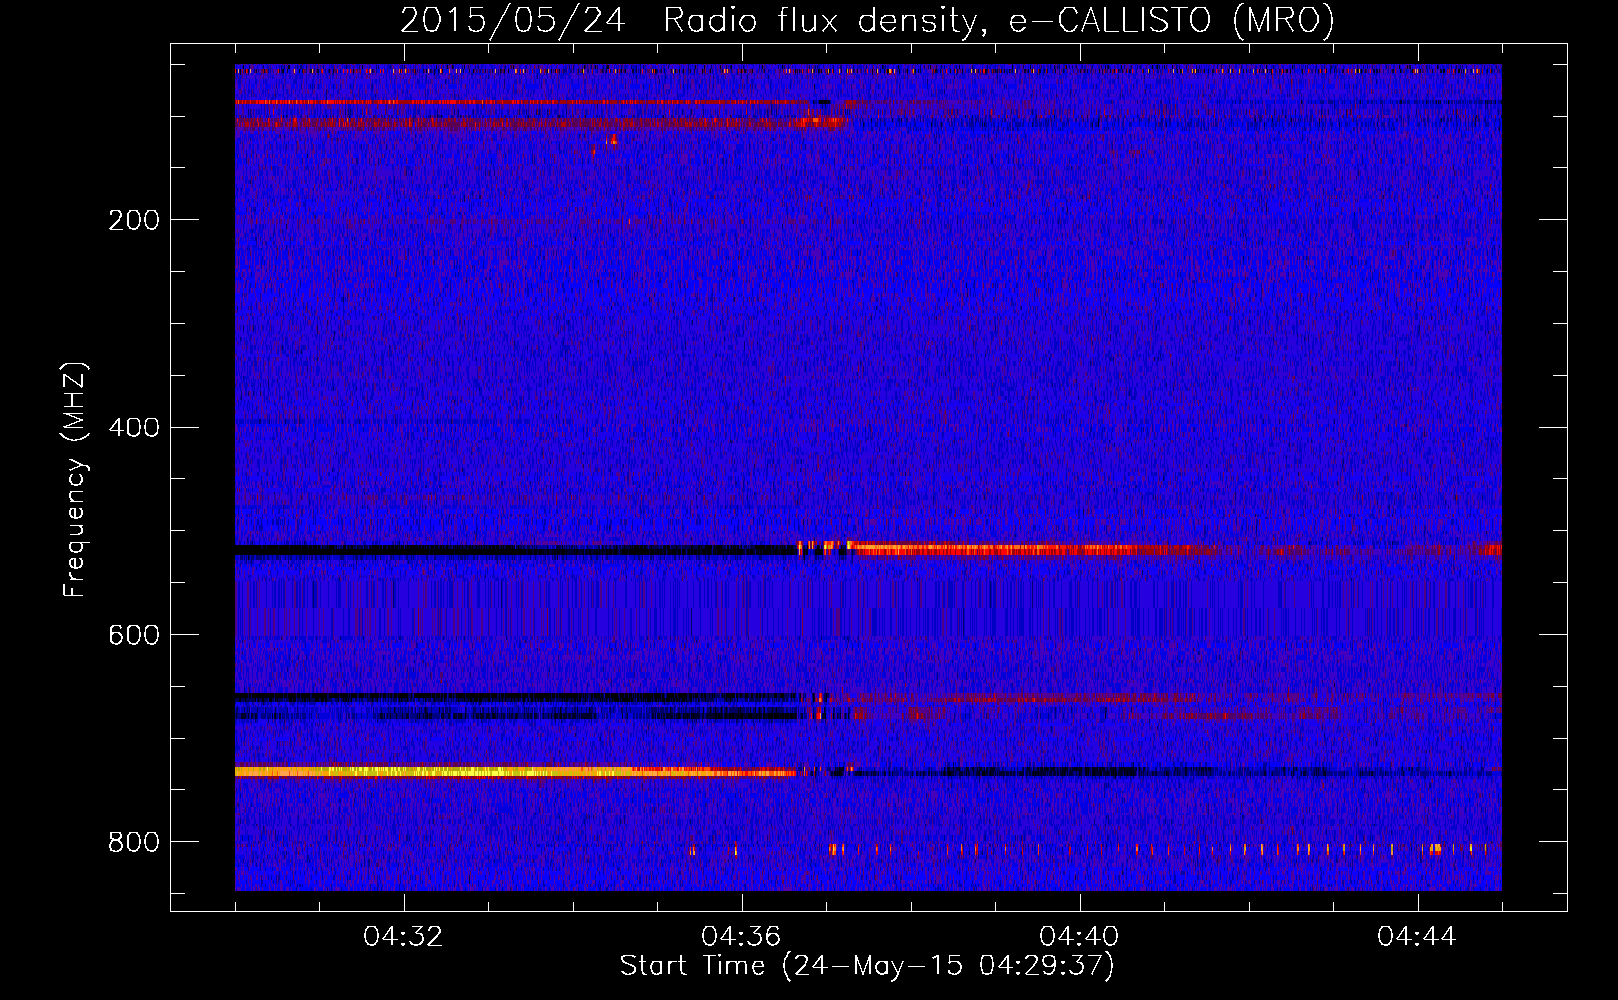Click the 04:36 time tick label
Viewport: 1618px width, 1000px height.
(x=741, y=937)
